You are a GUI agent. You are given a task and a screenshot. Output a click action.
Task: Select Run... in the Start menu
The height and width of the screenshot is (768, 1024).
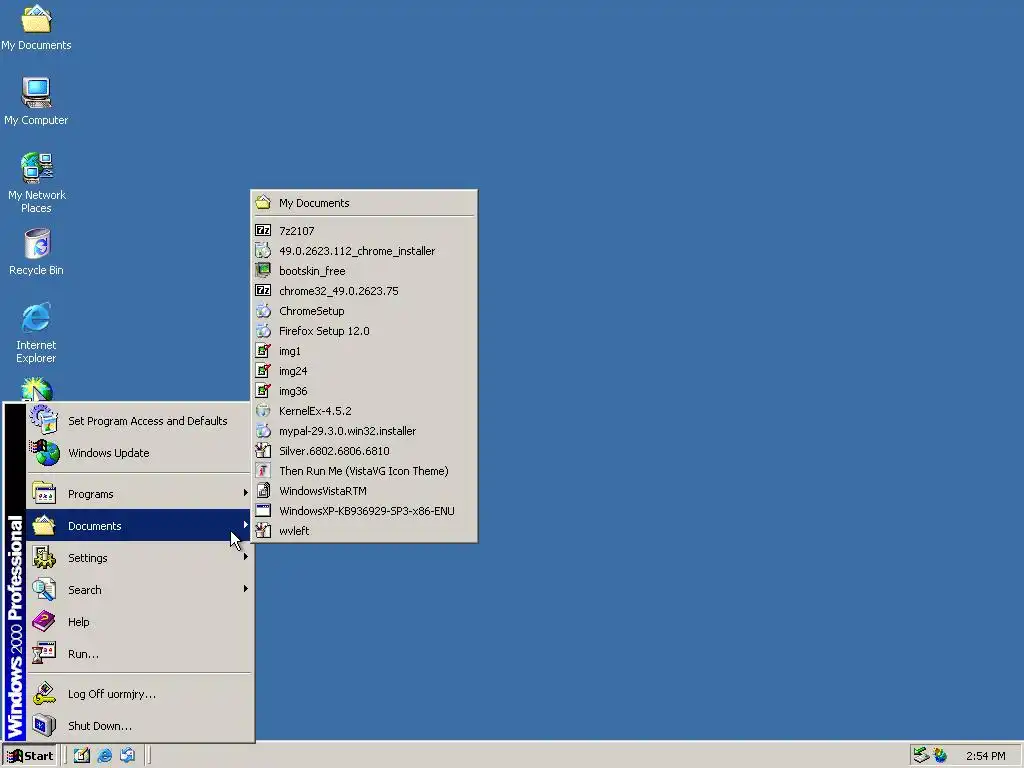(138, 654)
